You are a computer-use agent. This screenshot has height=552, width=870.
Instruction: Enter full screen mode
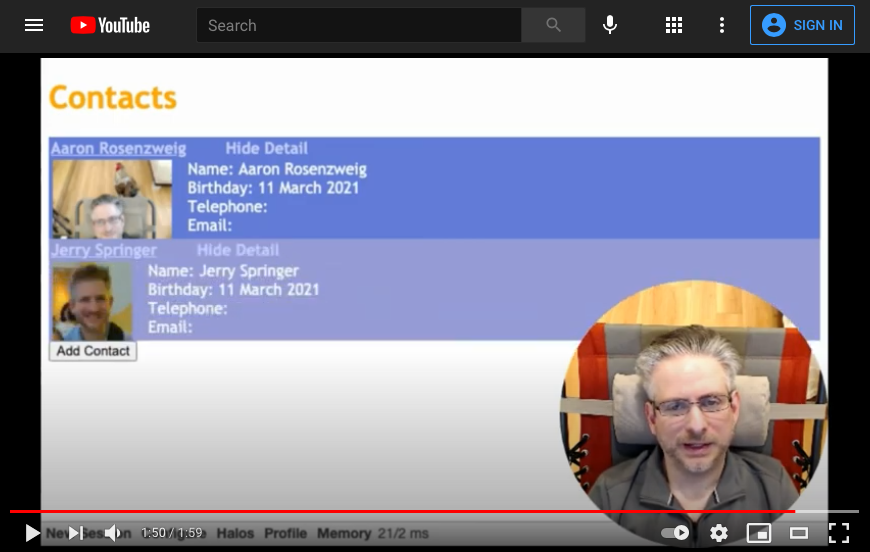838,533
